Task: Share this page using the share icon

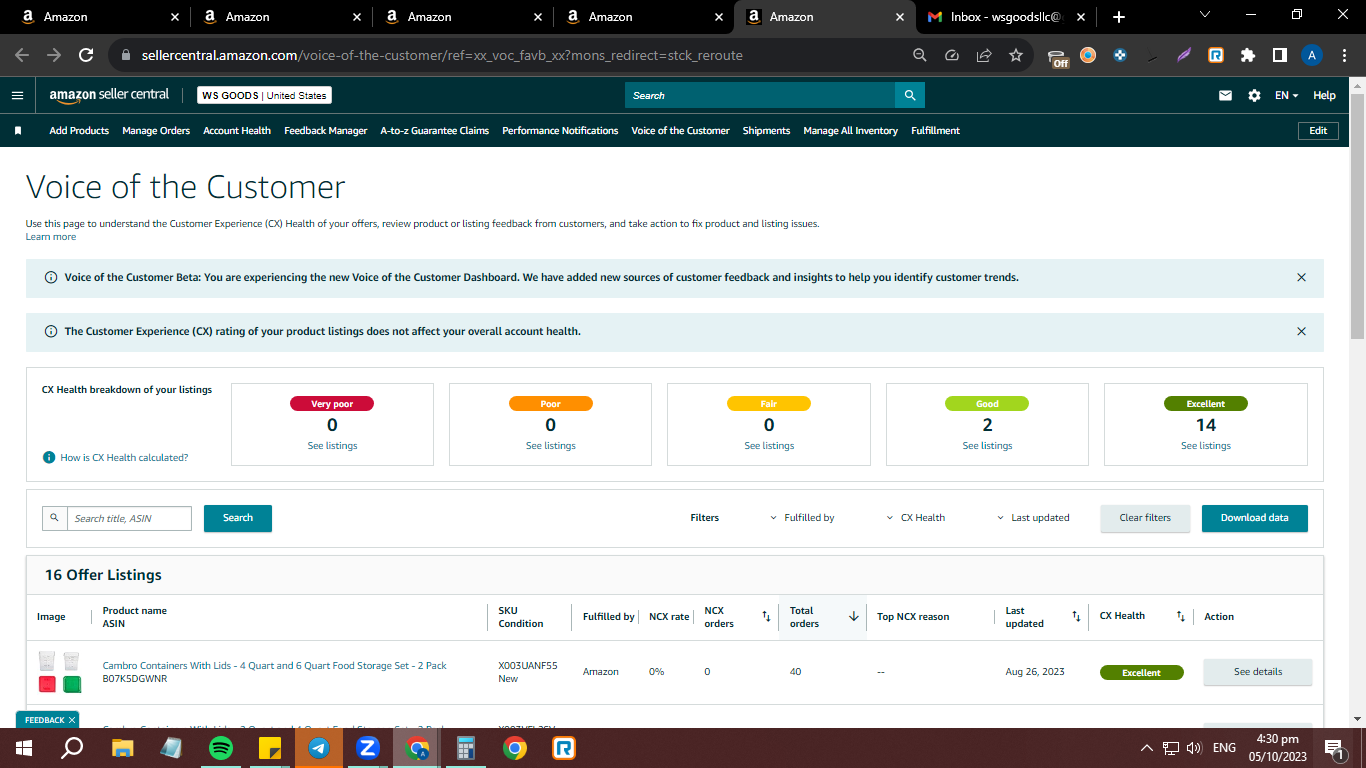Action: (x=984, y=55)
